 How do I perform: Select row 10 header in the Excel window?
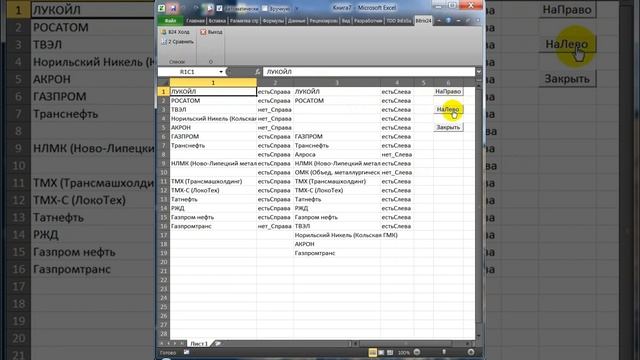click(164, 172)
